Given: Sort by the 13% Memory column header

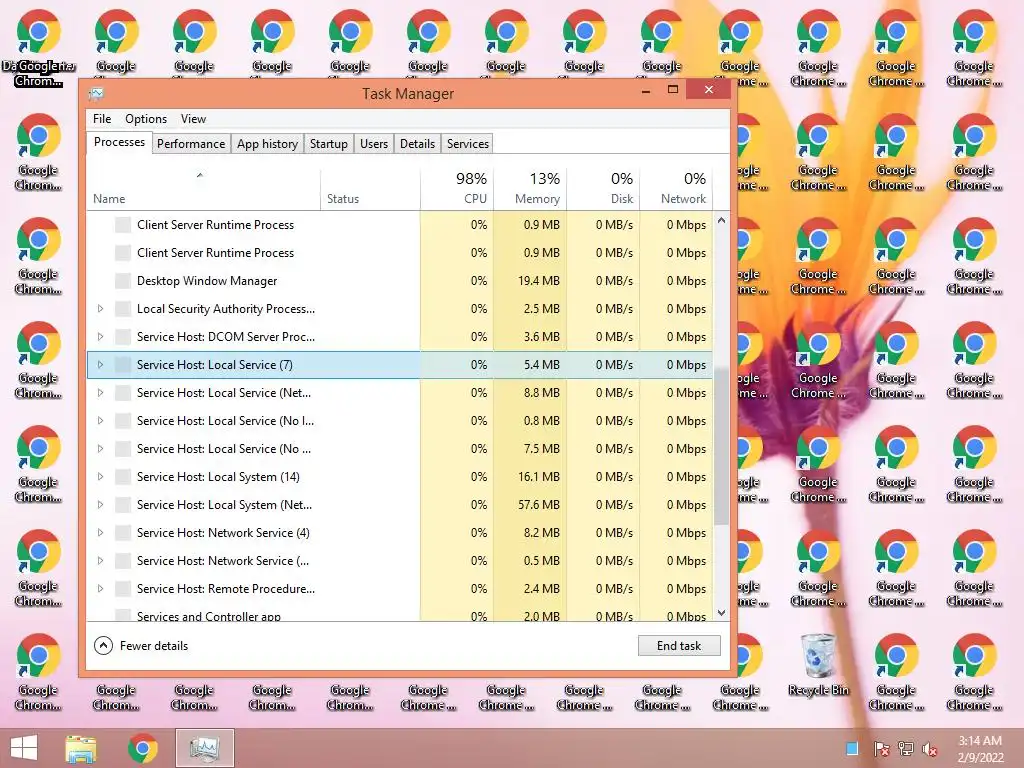Looking at the screenshot, I should coord(530,189).
